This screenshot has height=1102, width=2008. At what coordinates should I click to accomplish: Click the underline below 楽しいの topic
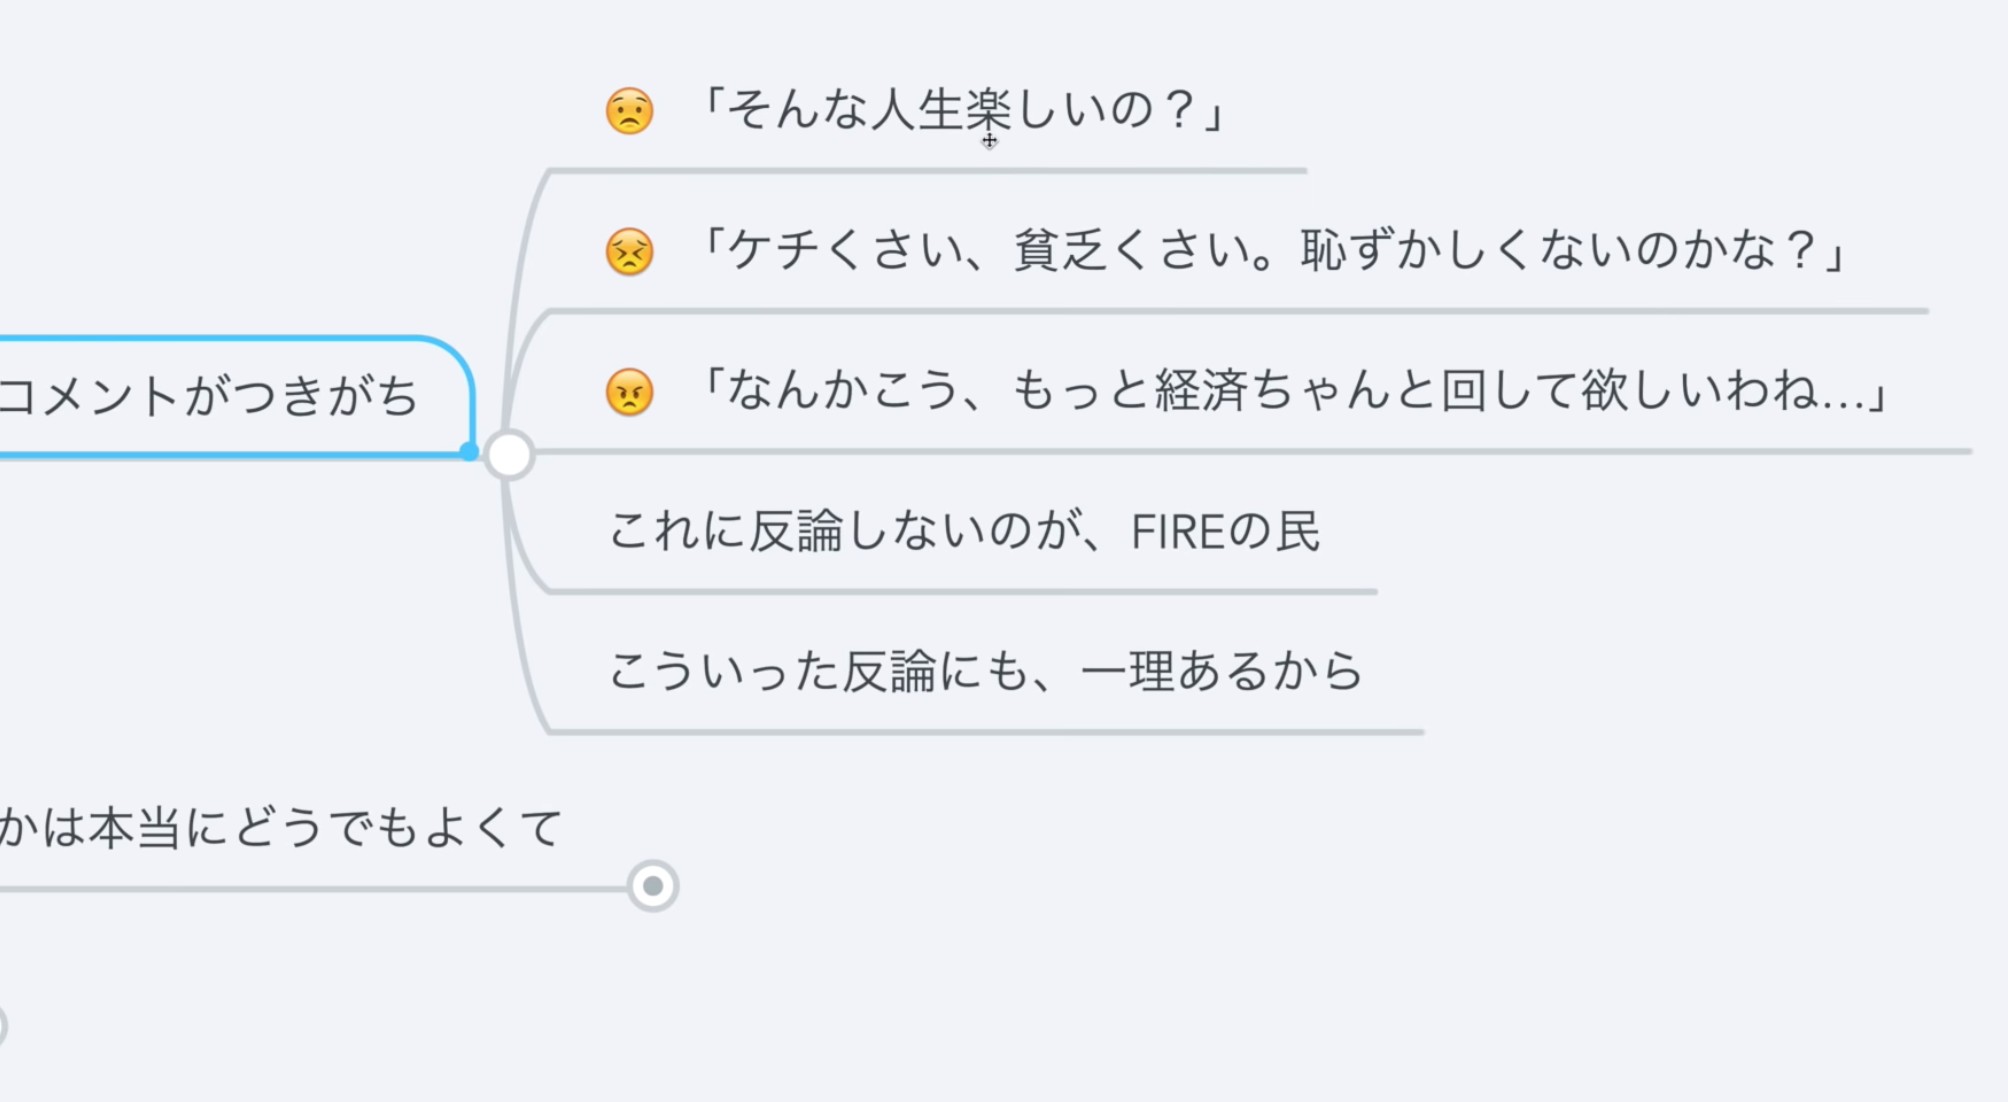tap(928, 171)
